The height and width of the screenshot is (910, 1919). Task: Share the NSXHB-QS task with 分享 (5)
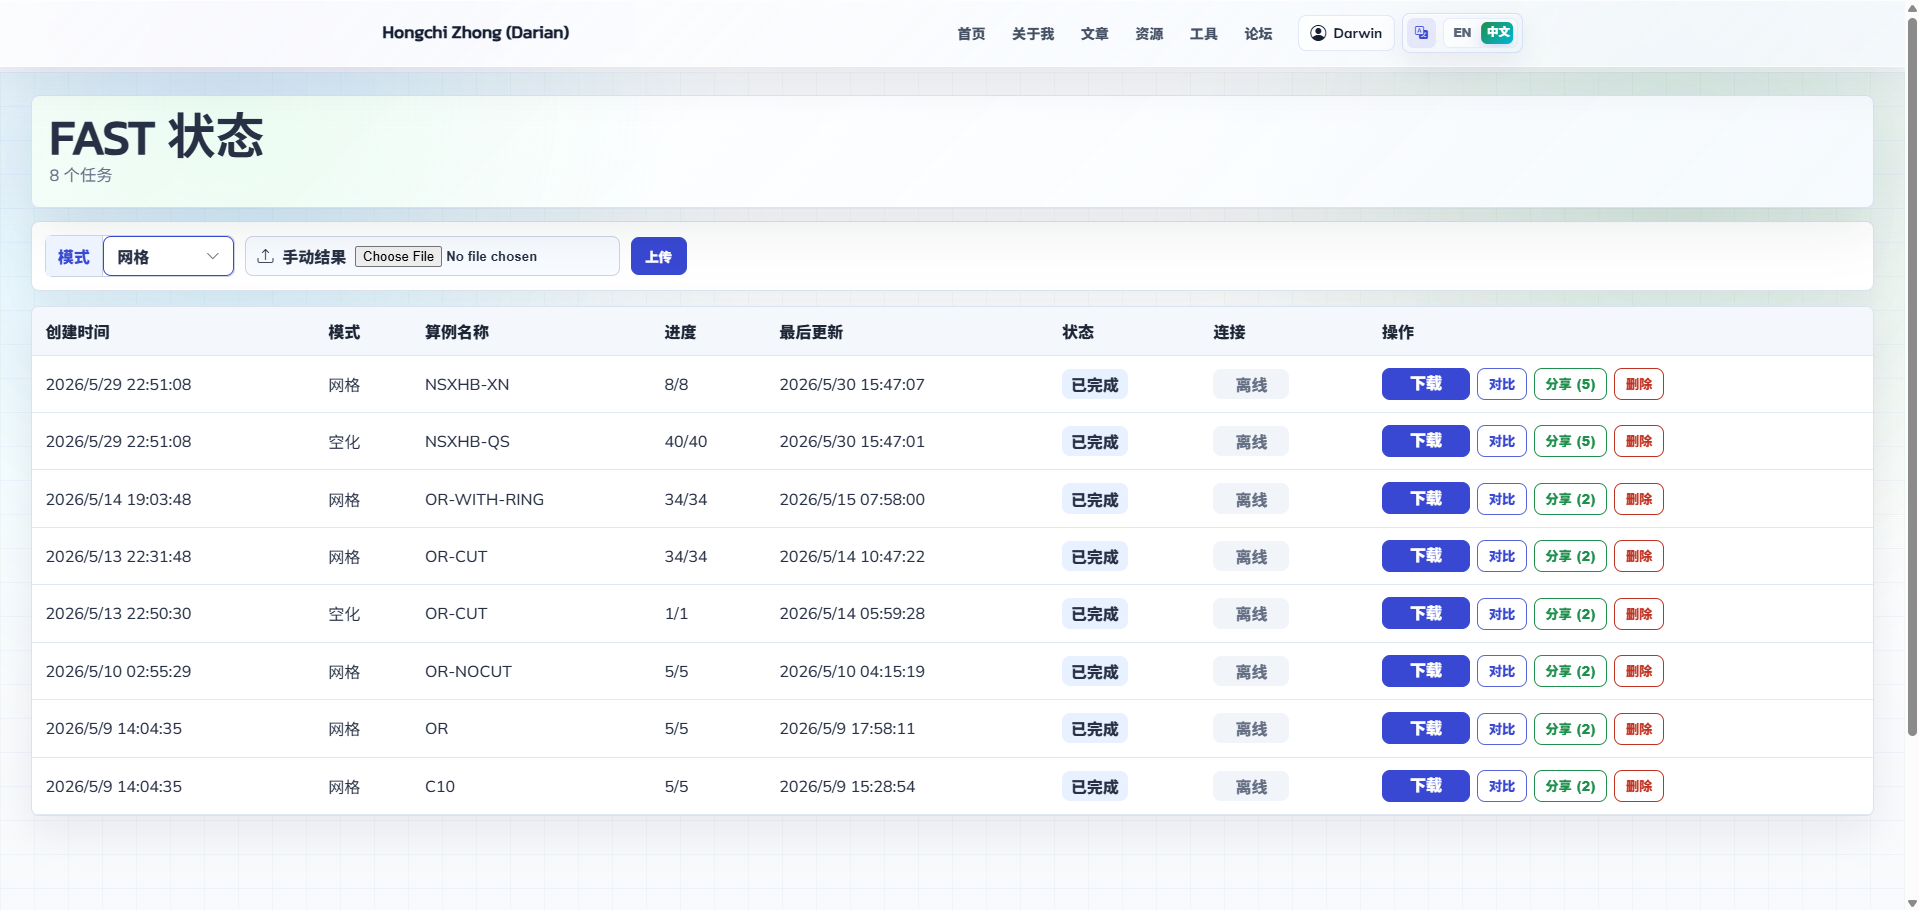point(1570,441)
